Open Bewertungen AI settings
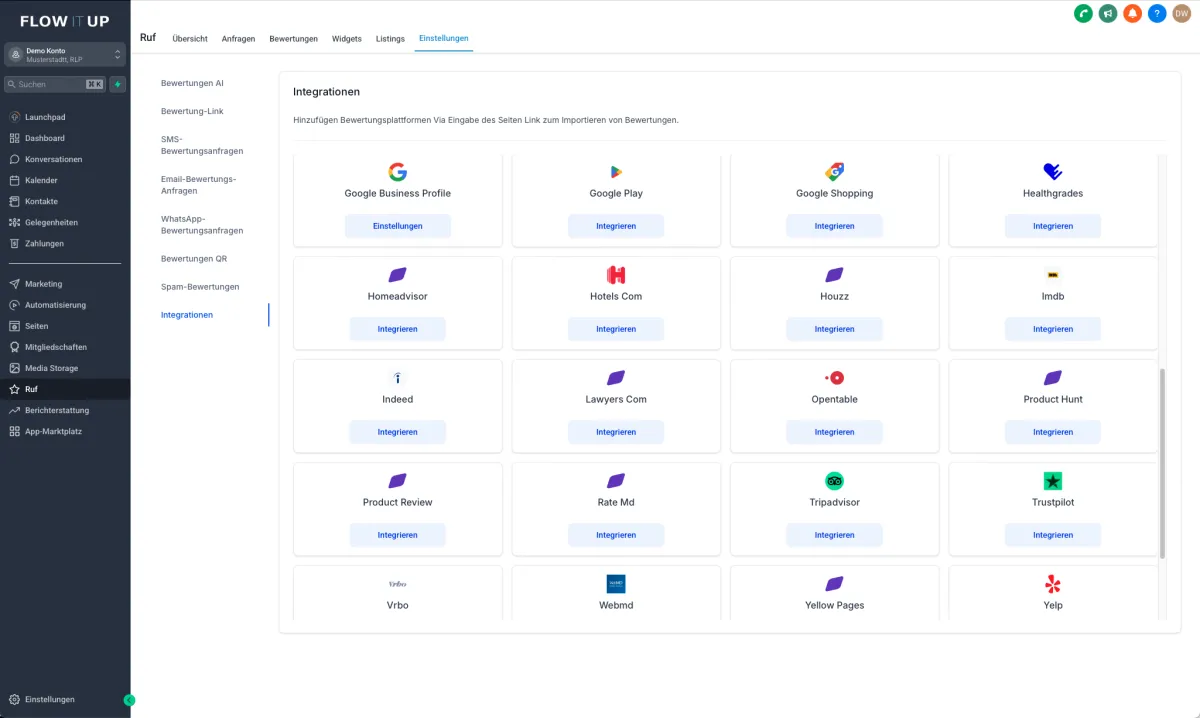This screenshot has height=718, width=1200. [x=192, y=83]
